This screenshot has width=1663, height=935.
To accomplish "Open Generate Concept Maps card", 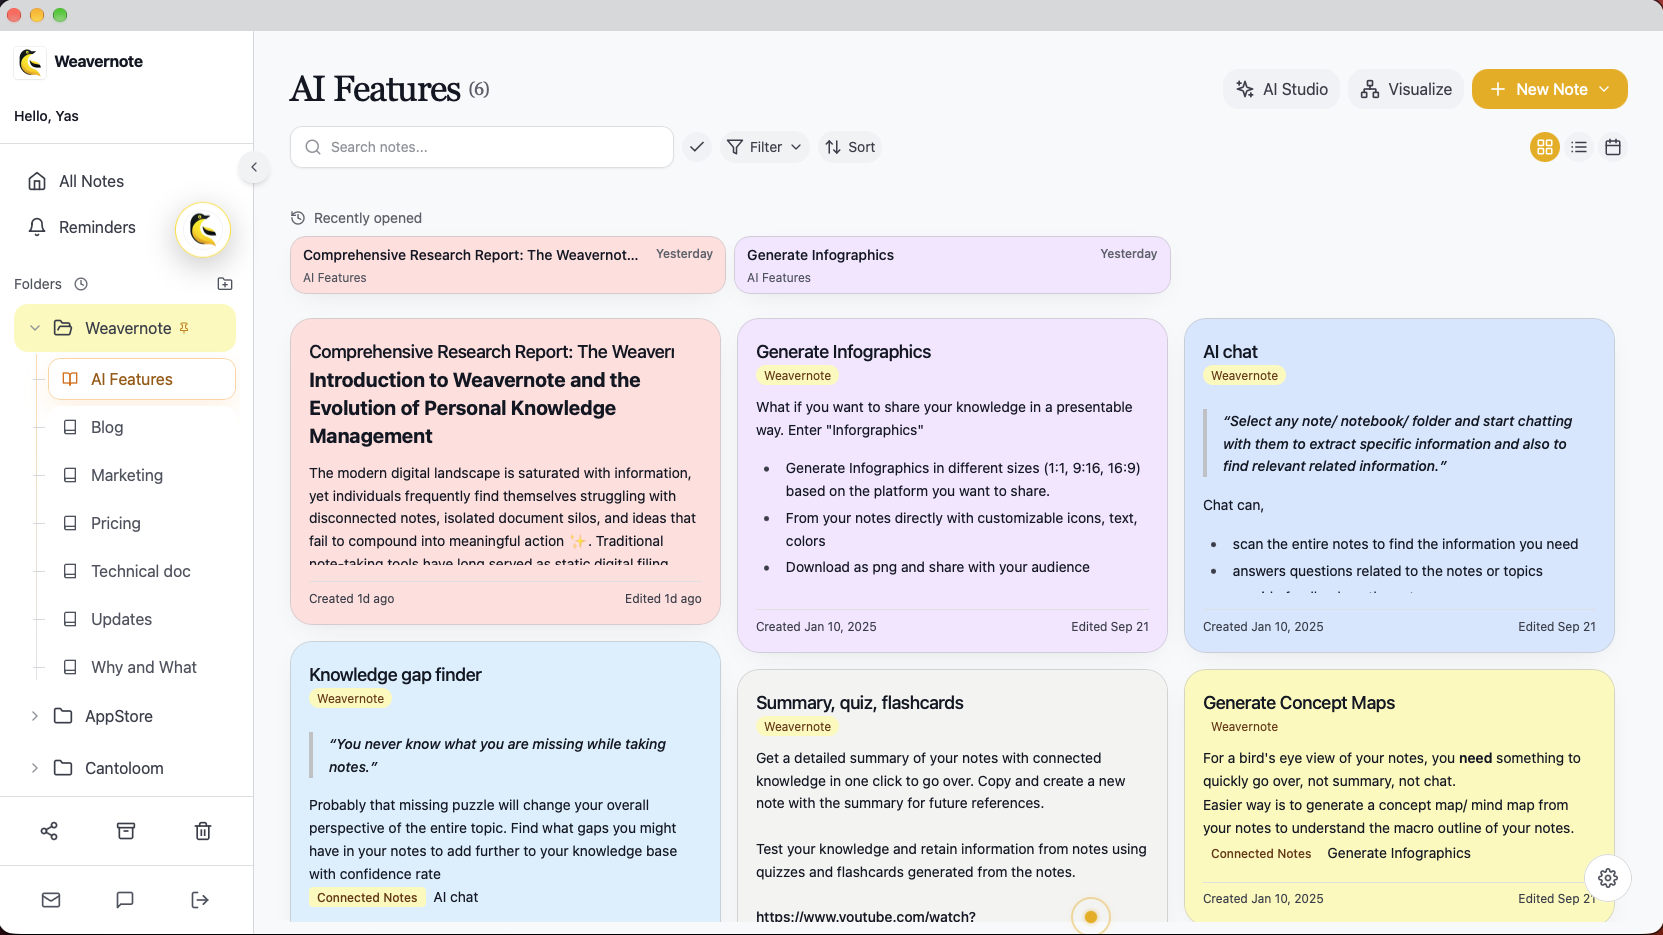I will point(1399,796).
